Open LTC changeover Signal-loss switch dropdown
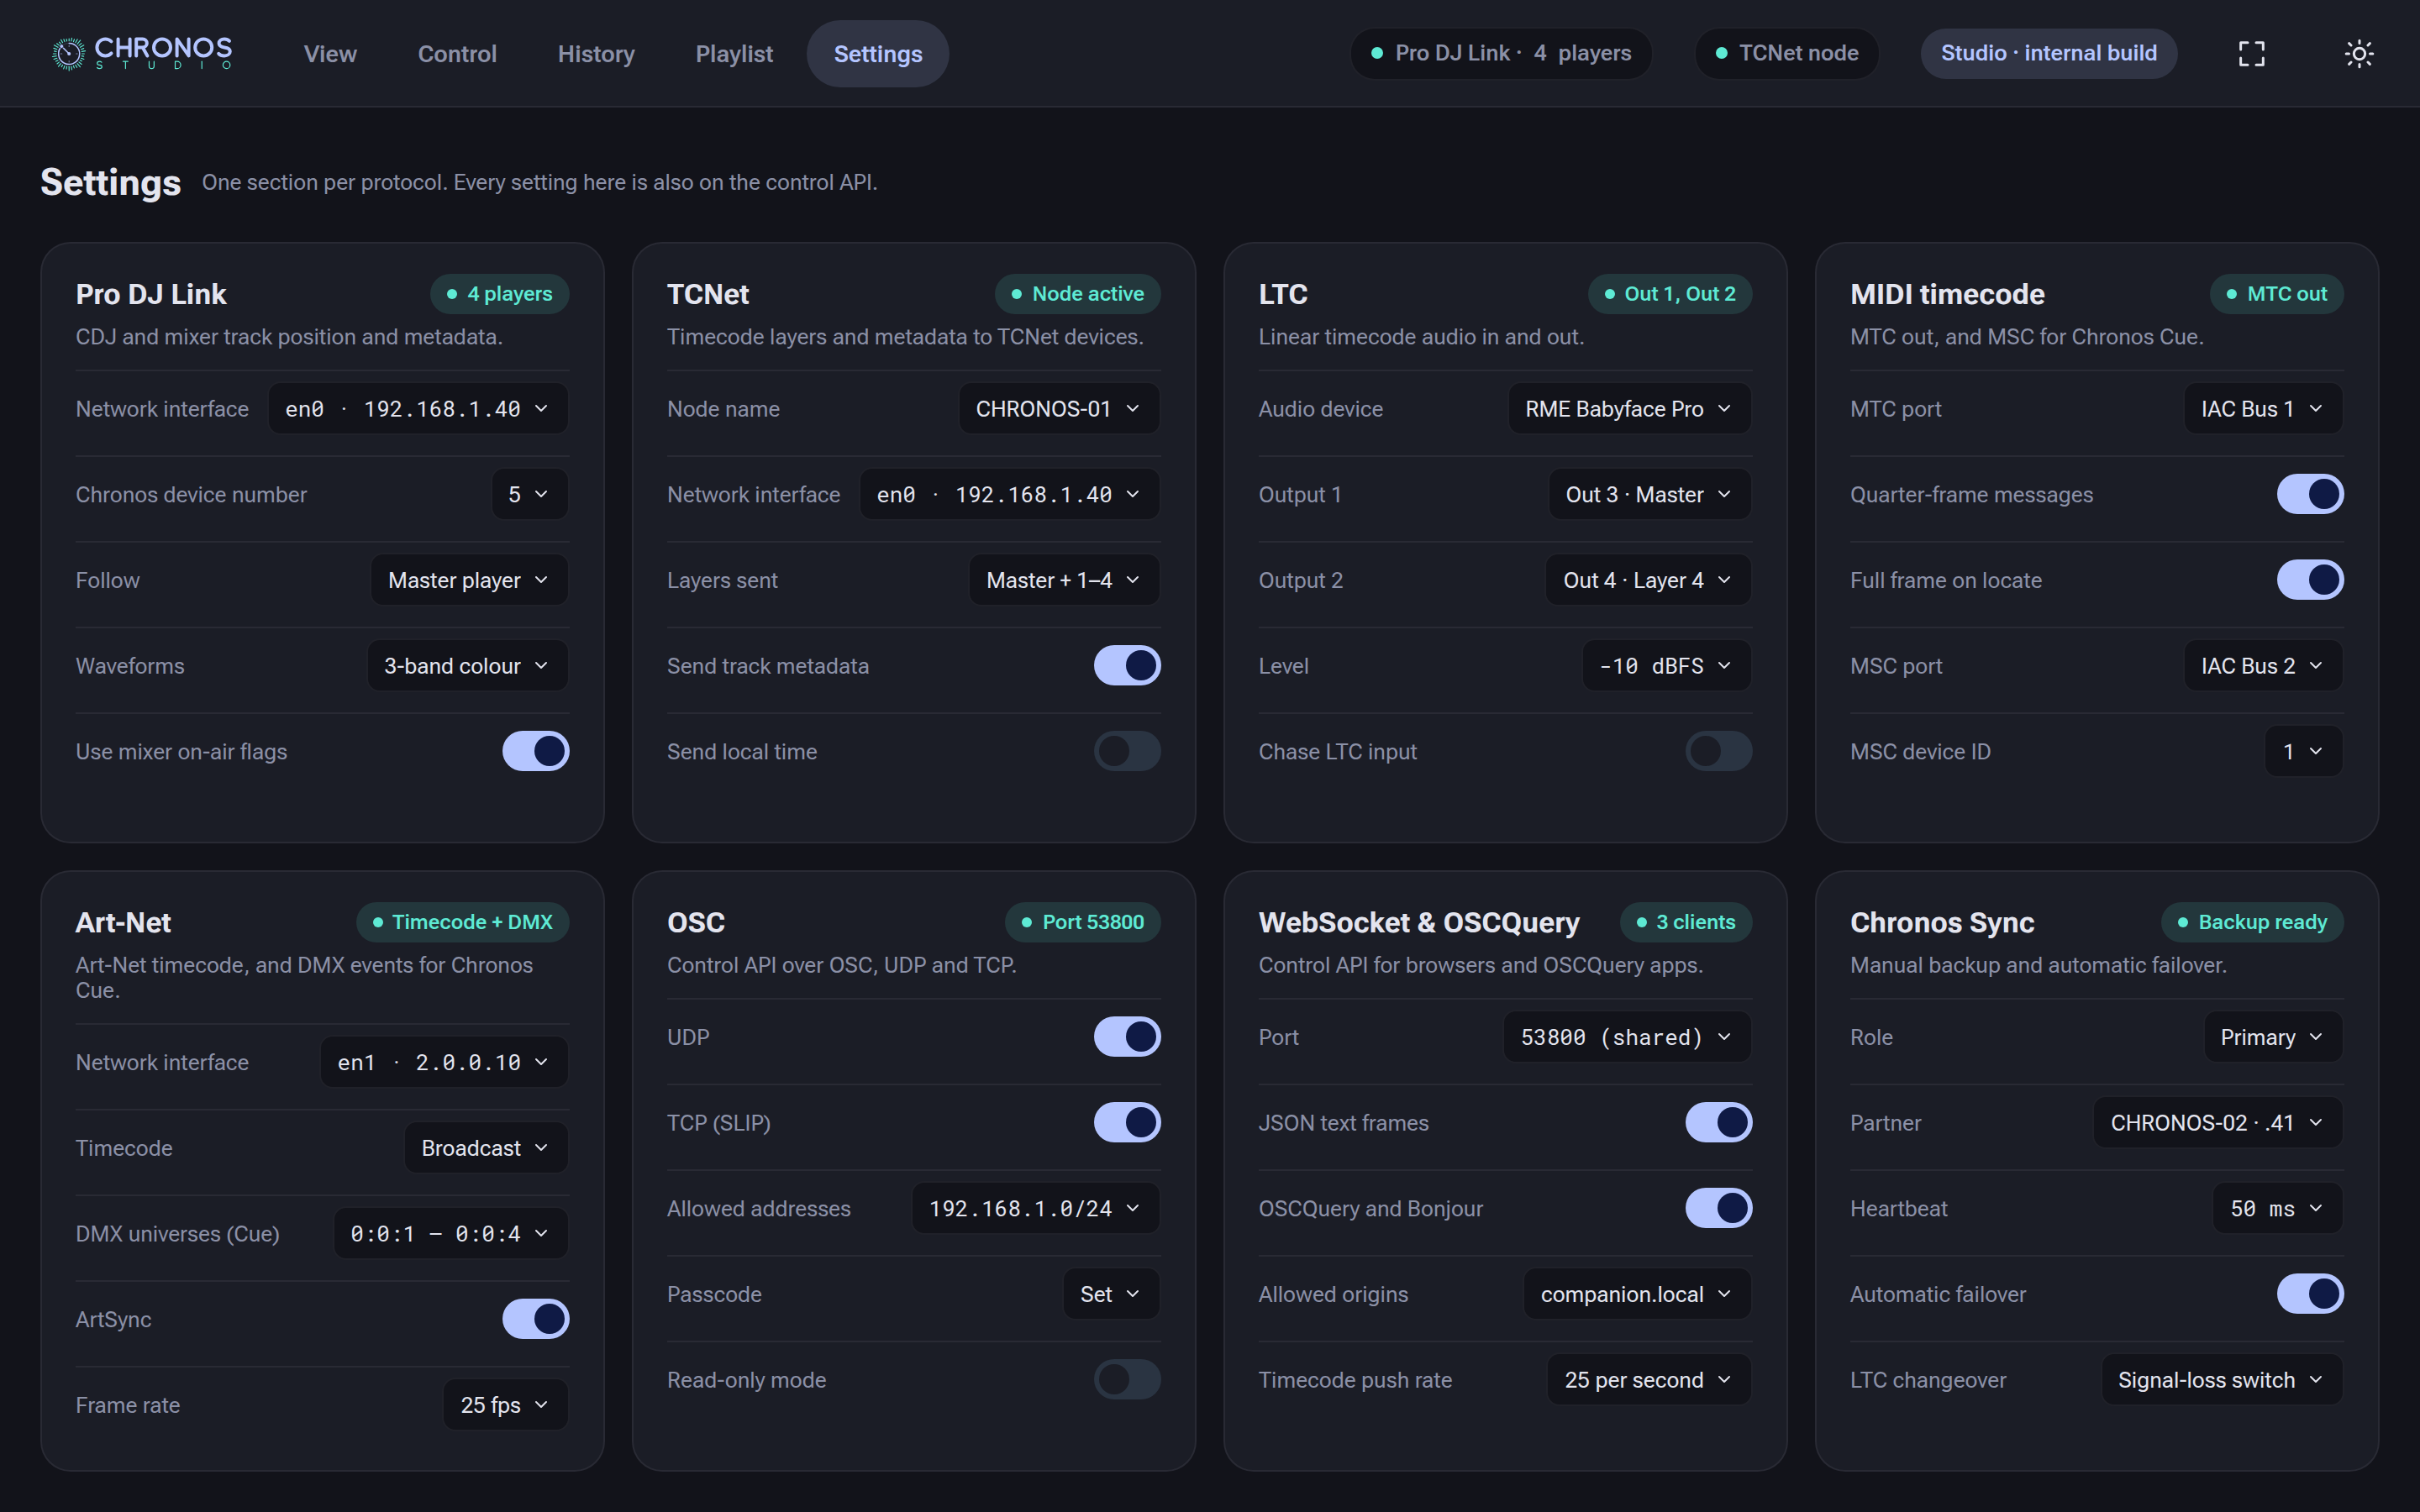The image size is (2420, 1512). (2222, 1379)
